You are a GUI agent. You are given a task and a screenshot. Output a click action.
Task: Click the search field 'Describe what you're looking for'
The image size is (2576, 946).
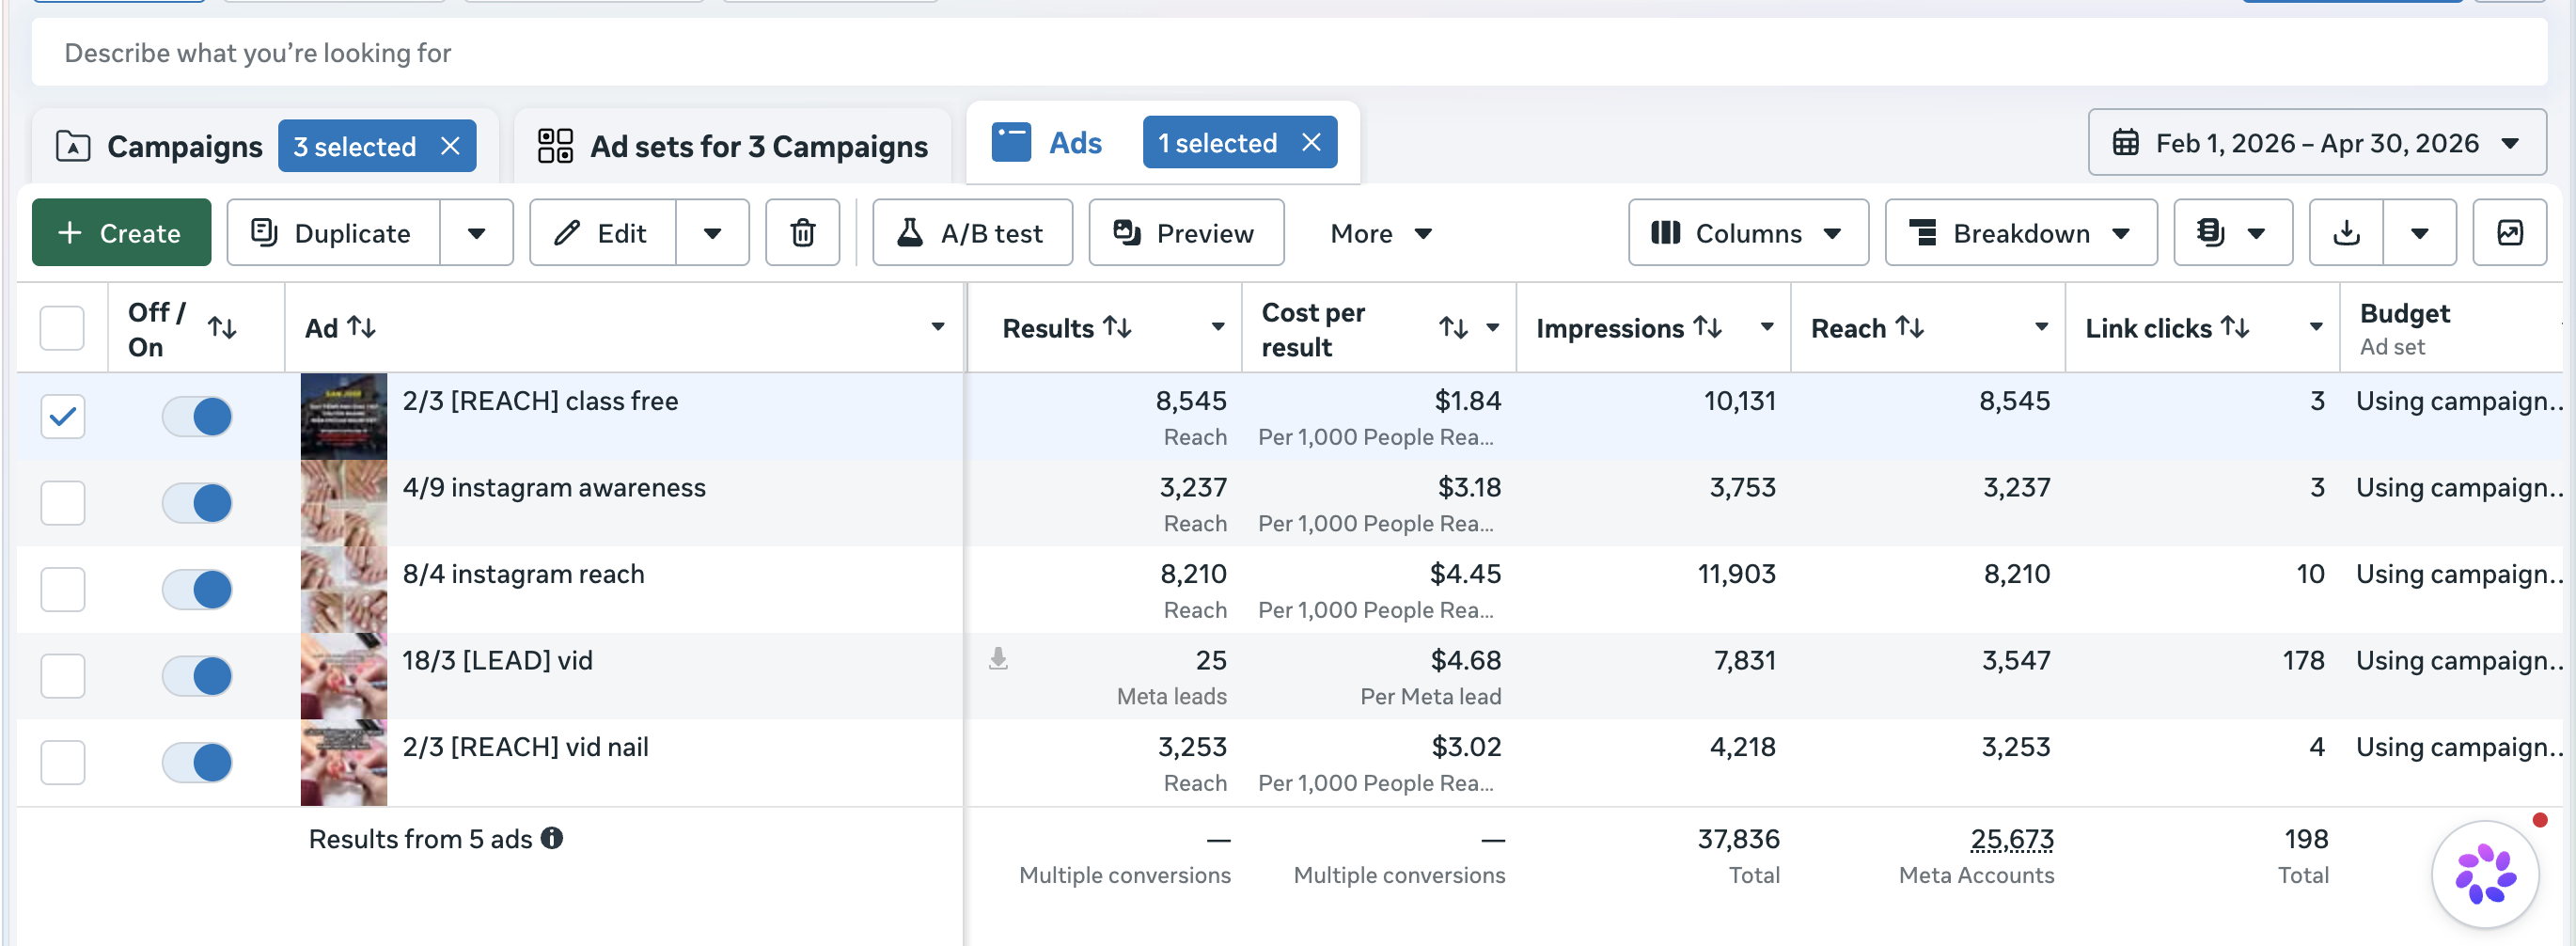click(1289, 53)
